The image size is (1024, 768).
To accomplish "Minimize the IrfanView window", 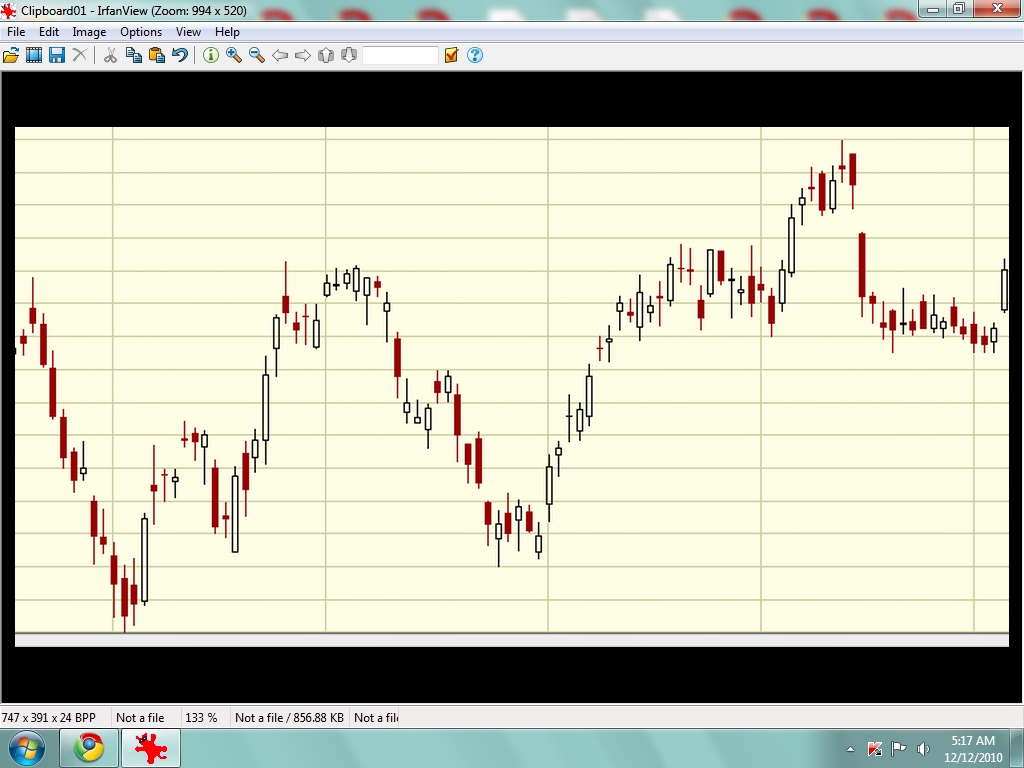I will pos(933,8).
